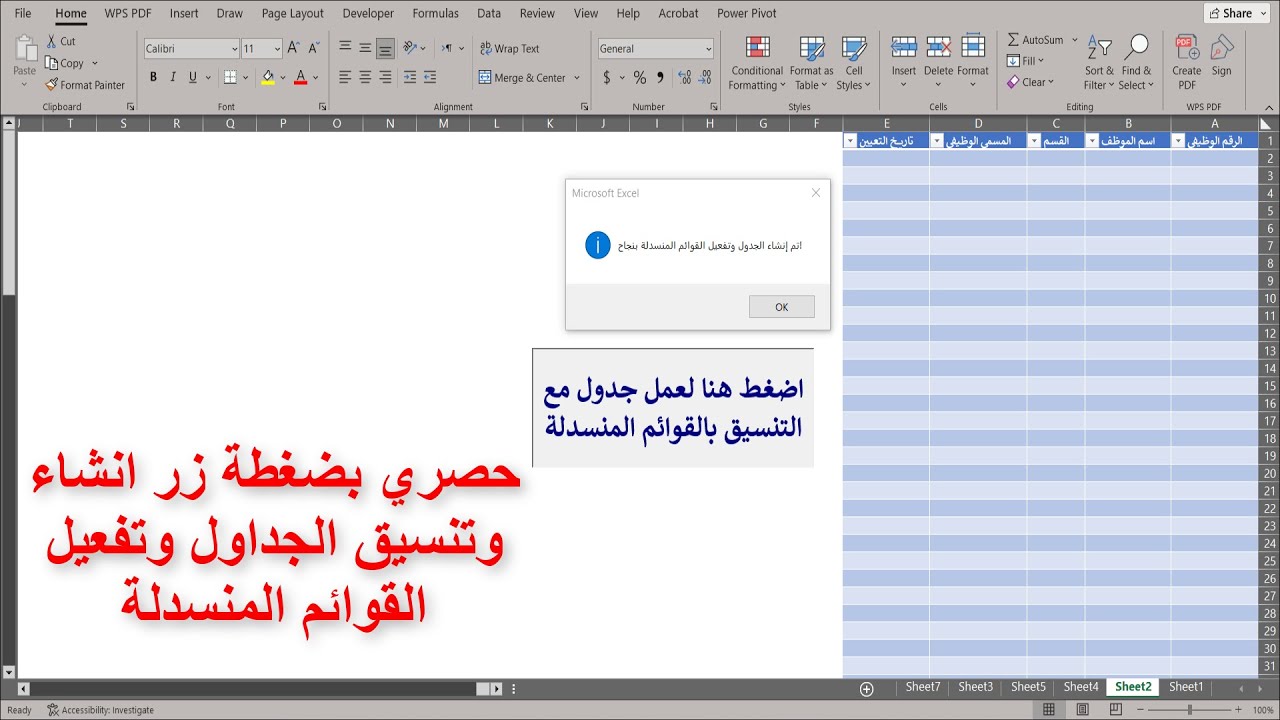Click the Insert cells icon
The image size is (1280, 720).
[x=904, y=47]
